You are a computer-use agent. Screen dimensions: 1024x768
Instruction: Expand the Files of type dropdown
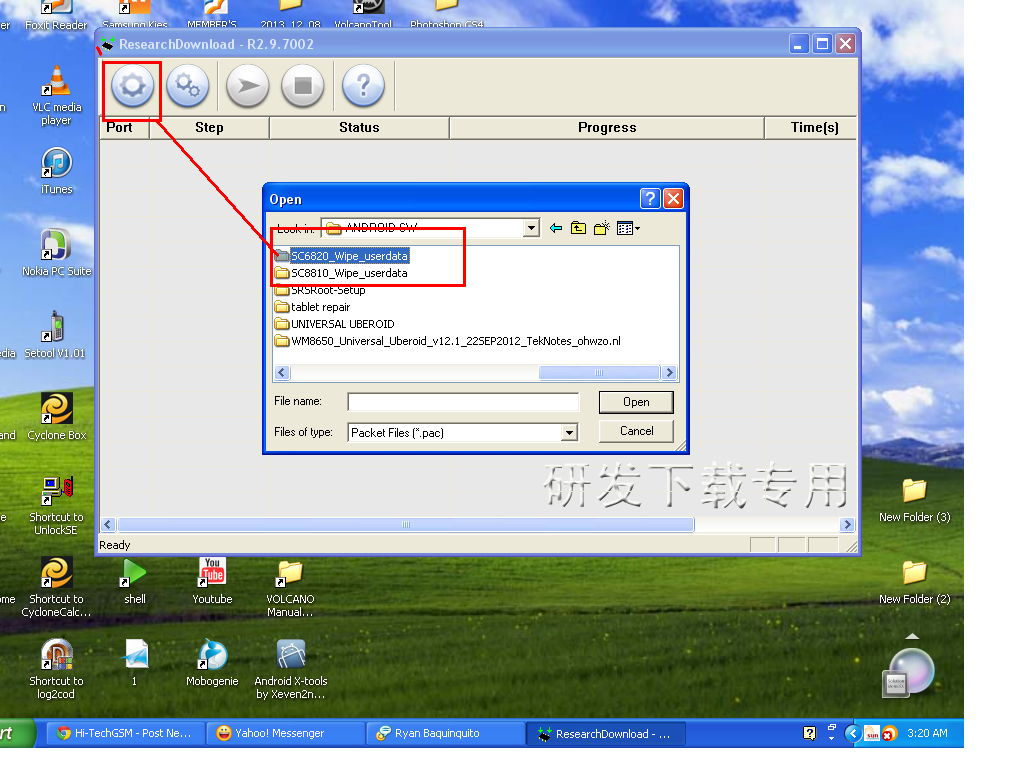pyautogui.click(x=569, y=433)
